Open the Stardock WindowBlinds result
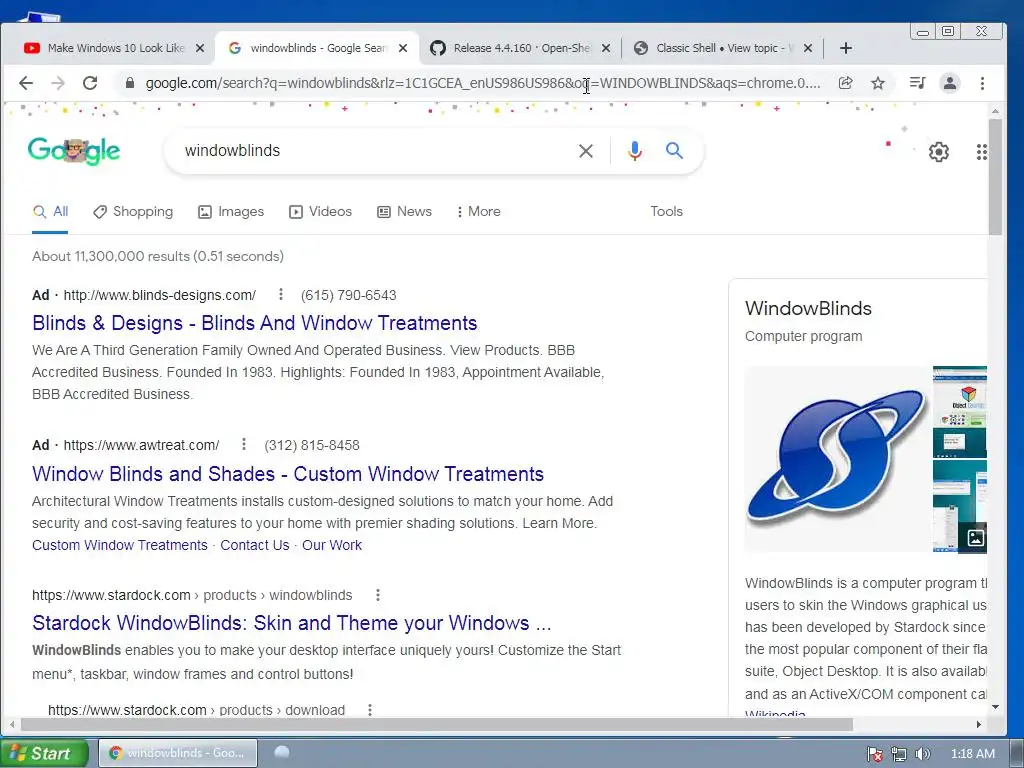This screenshot has width=1024, height=768. 292,623
